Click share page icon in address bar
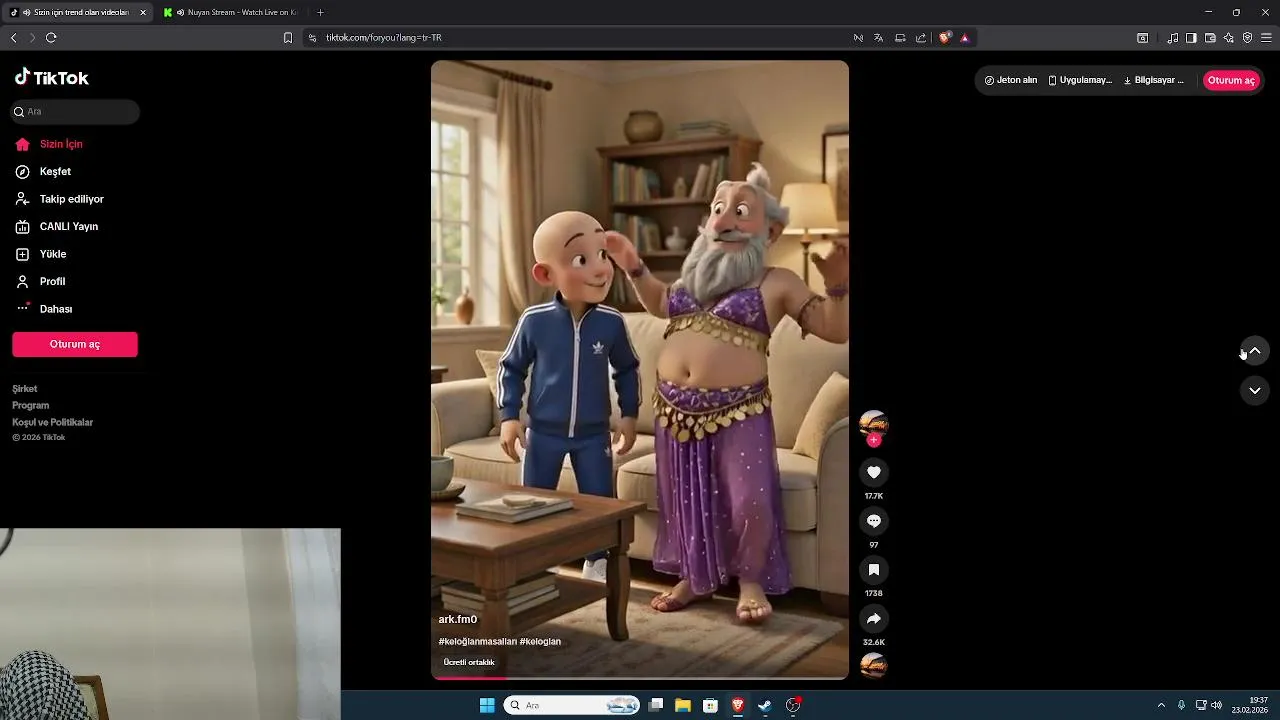Viewport: 1280px width, 720px height. 920,38
